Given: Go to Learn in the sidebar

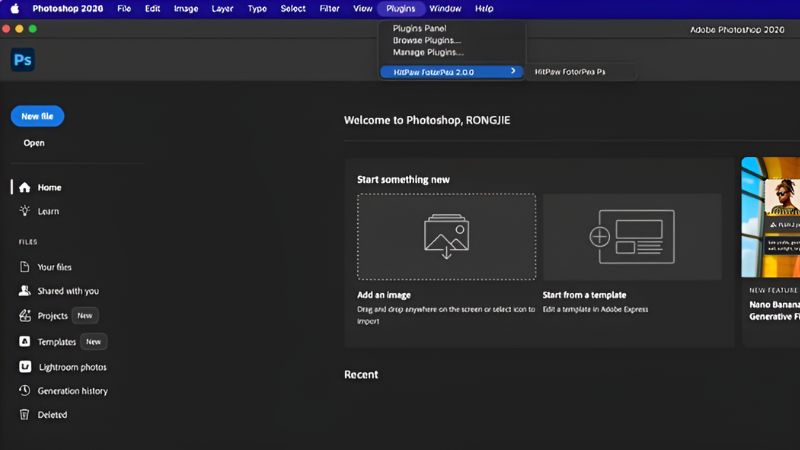Looking at the screenshot, I should [x=48, y=211].
